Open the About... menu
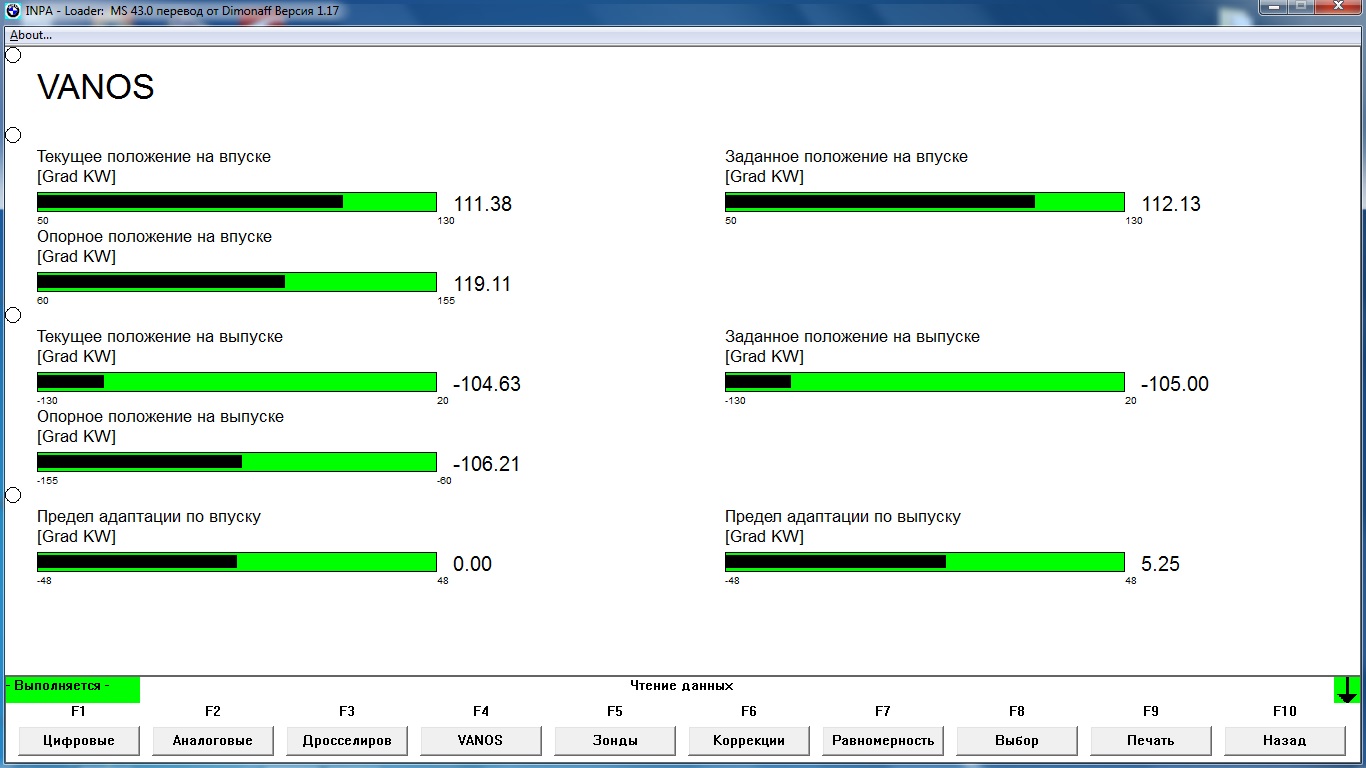Image resolution: width=1366 pixels, height=768 pixels. (x=31, y=35)
